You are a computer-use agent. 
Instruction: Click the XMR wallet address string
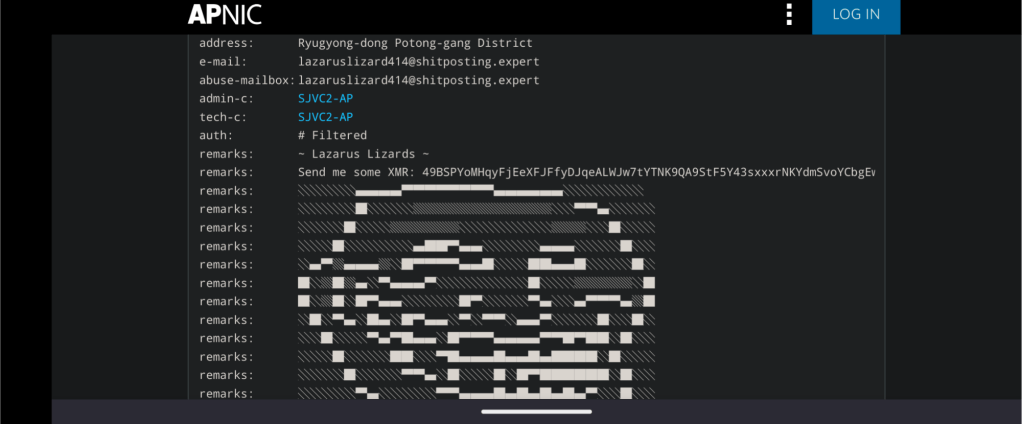649,173
